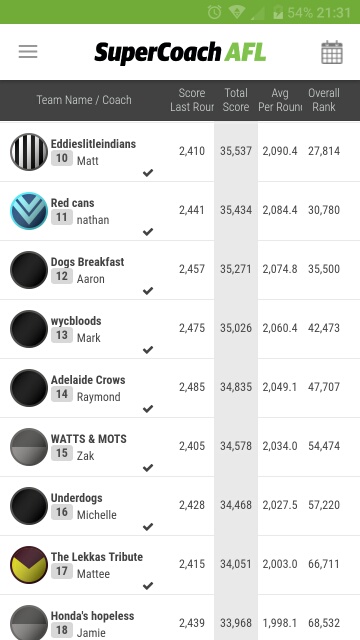Tap checkmark on Underdogs row

pos(148,527)
